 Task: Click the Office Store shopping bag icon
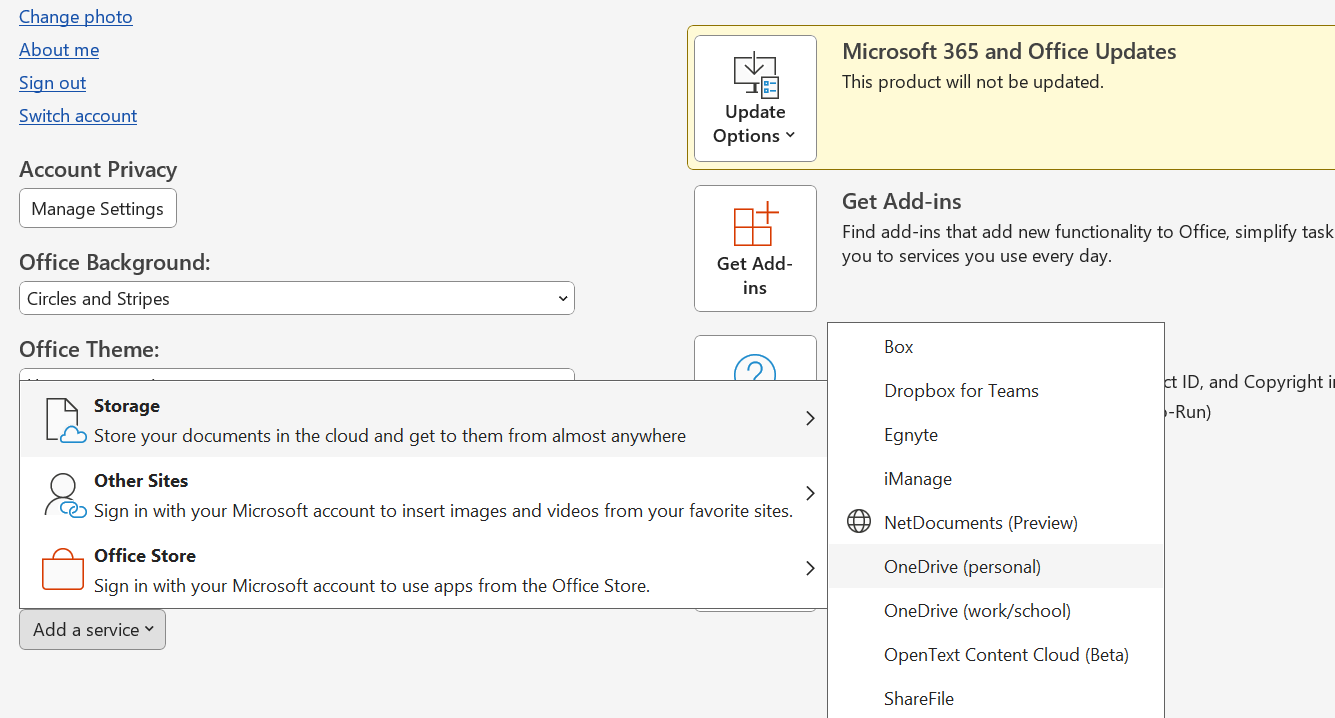click(62, 569)
